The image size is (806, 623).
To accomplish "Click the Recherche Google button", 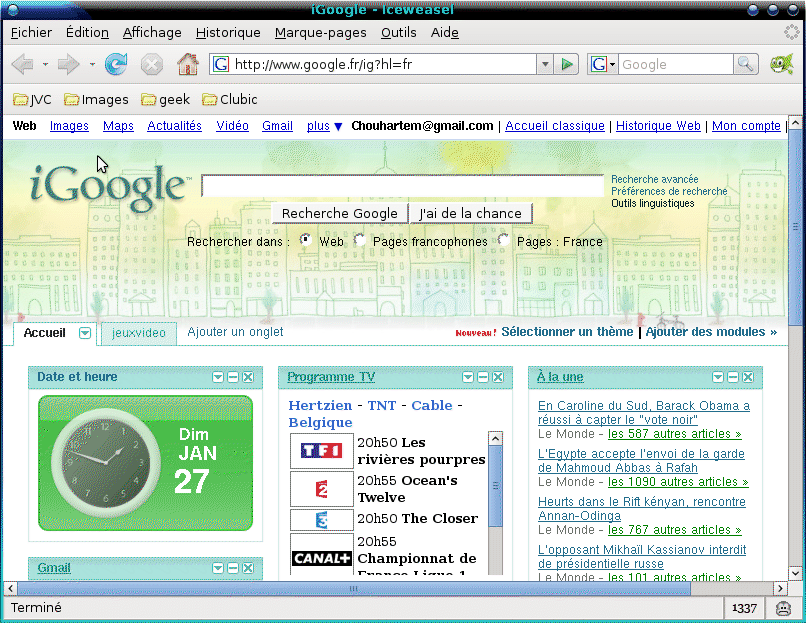I will pyautogui.click(x=340, y=213).
